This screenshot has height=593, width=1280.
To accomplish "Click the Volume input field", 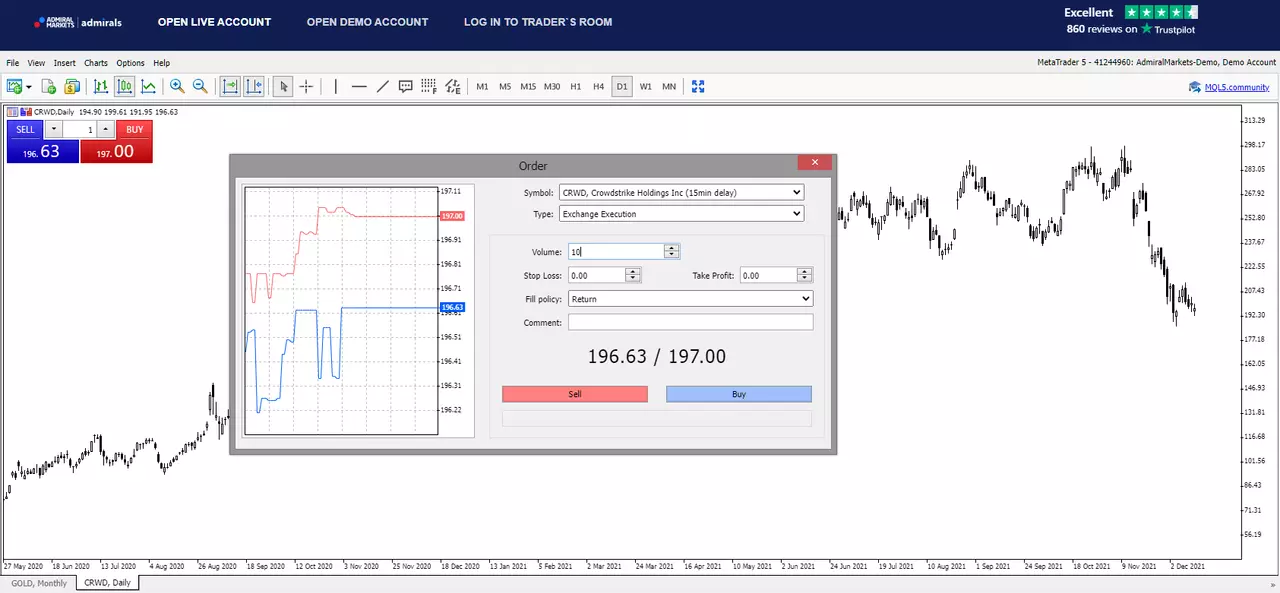I will (616, 252).
